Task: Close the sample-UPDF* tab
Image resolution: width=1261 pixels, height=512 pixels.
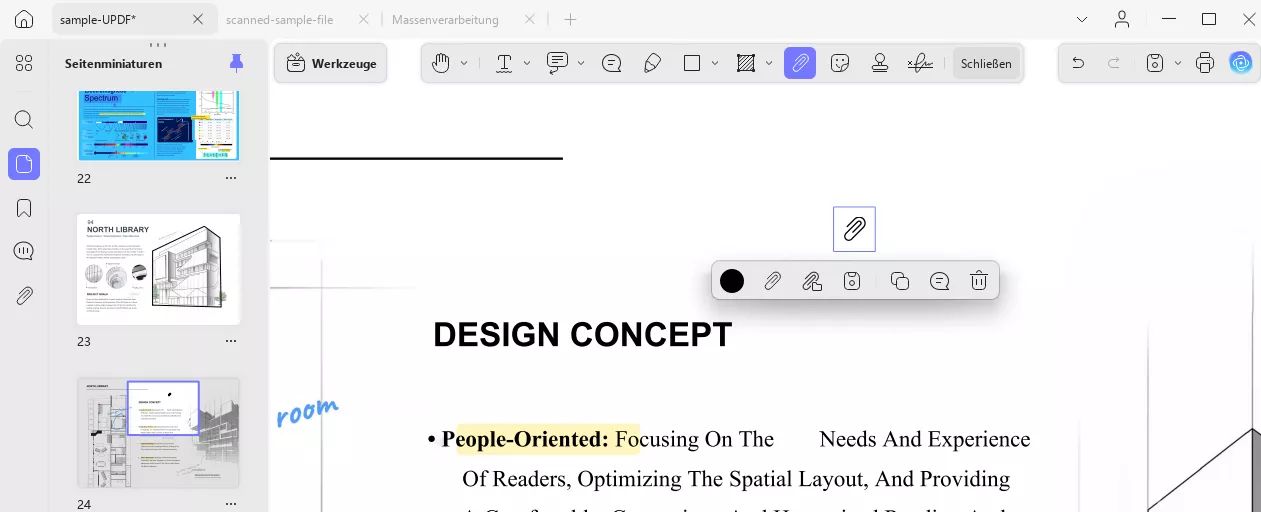Action: coord(198,19)
